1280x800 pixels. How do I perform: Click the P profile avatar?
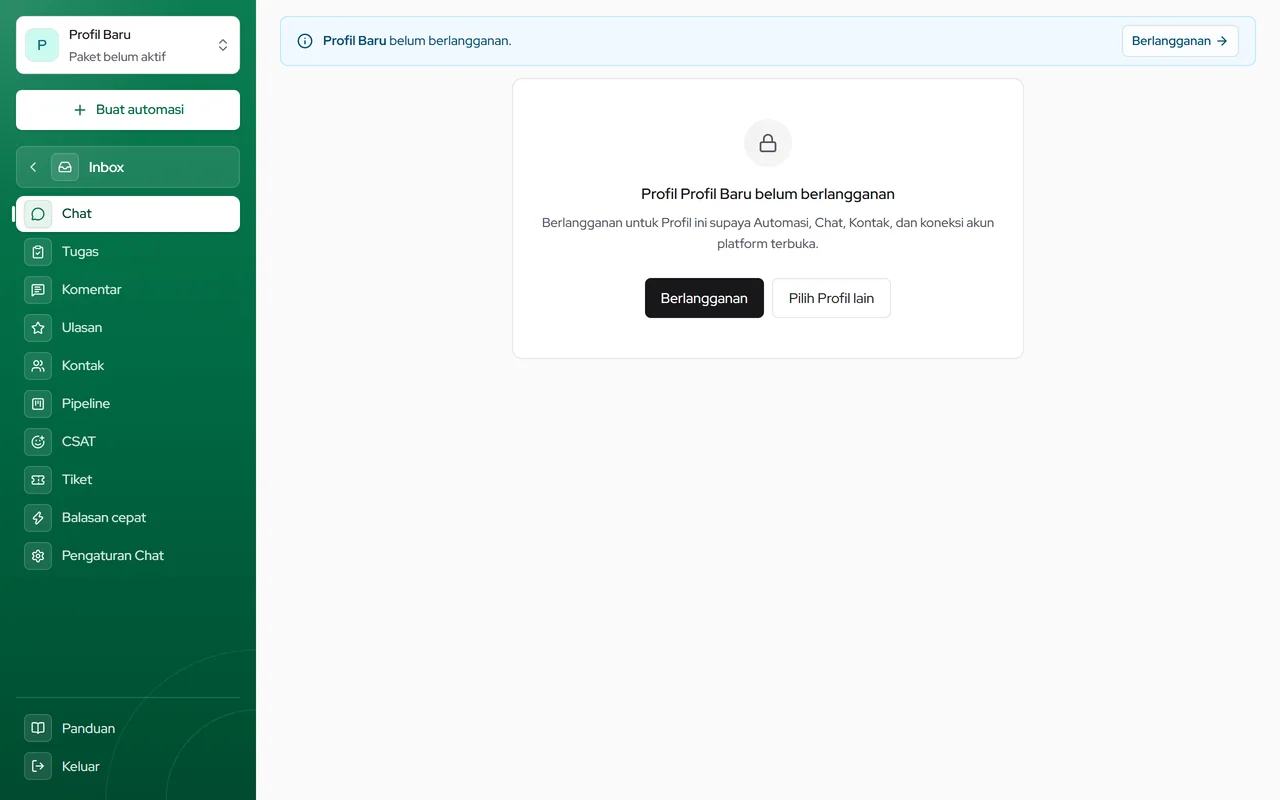click(42, 45)
